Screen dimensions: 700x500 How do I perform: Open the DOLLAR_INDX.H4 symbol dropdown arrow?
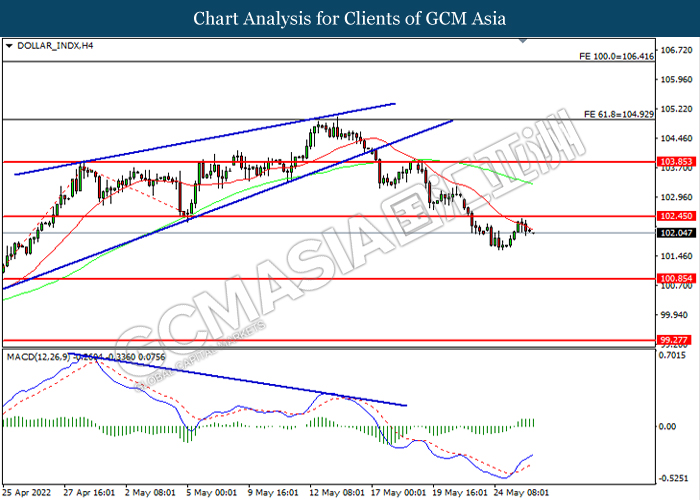click(9, 46)
